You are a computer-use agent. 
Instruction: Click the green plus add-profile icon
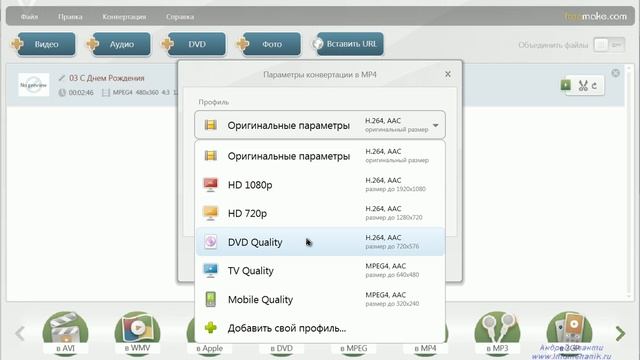pyautogui.click(x=211, y=327)
